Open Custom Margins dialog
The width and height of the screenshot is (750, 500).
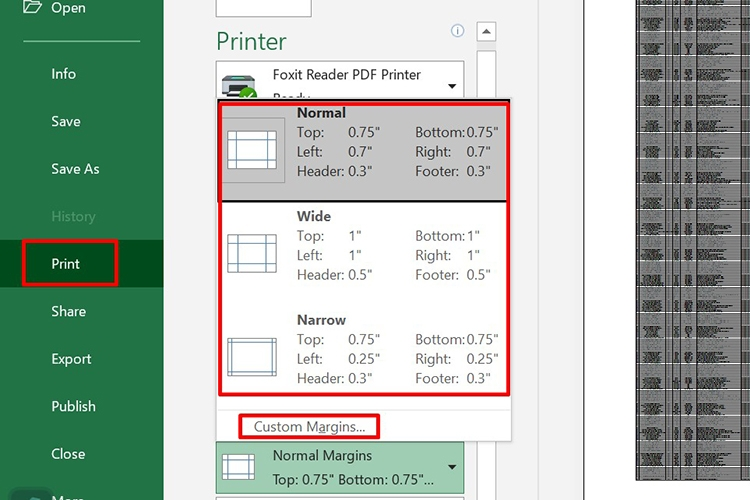click(309, 427)
